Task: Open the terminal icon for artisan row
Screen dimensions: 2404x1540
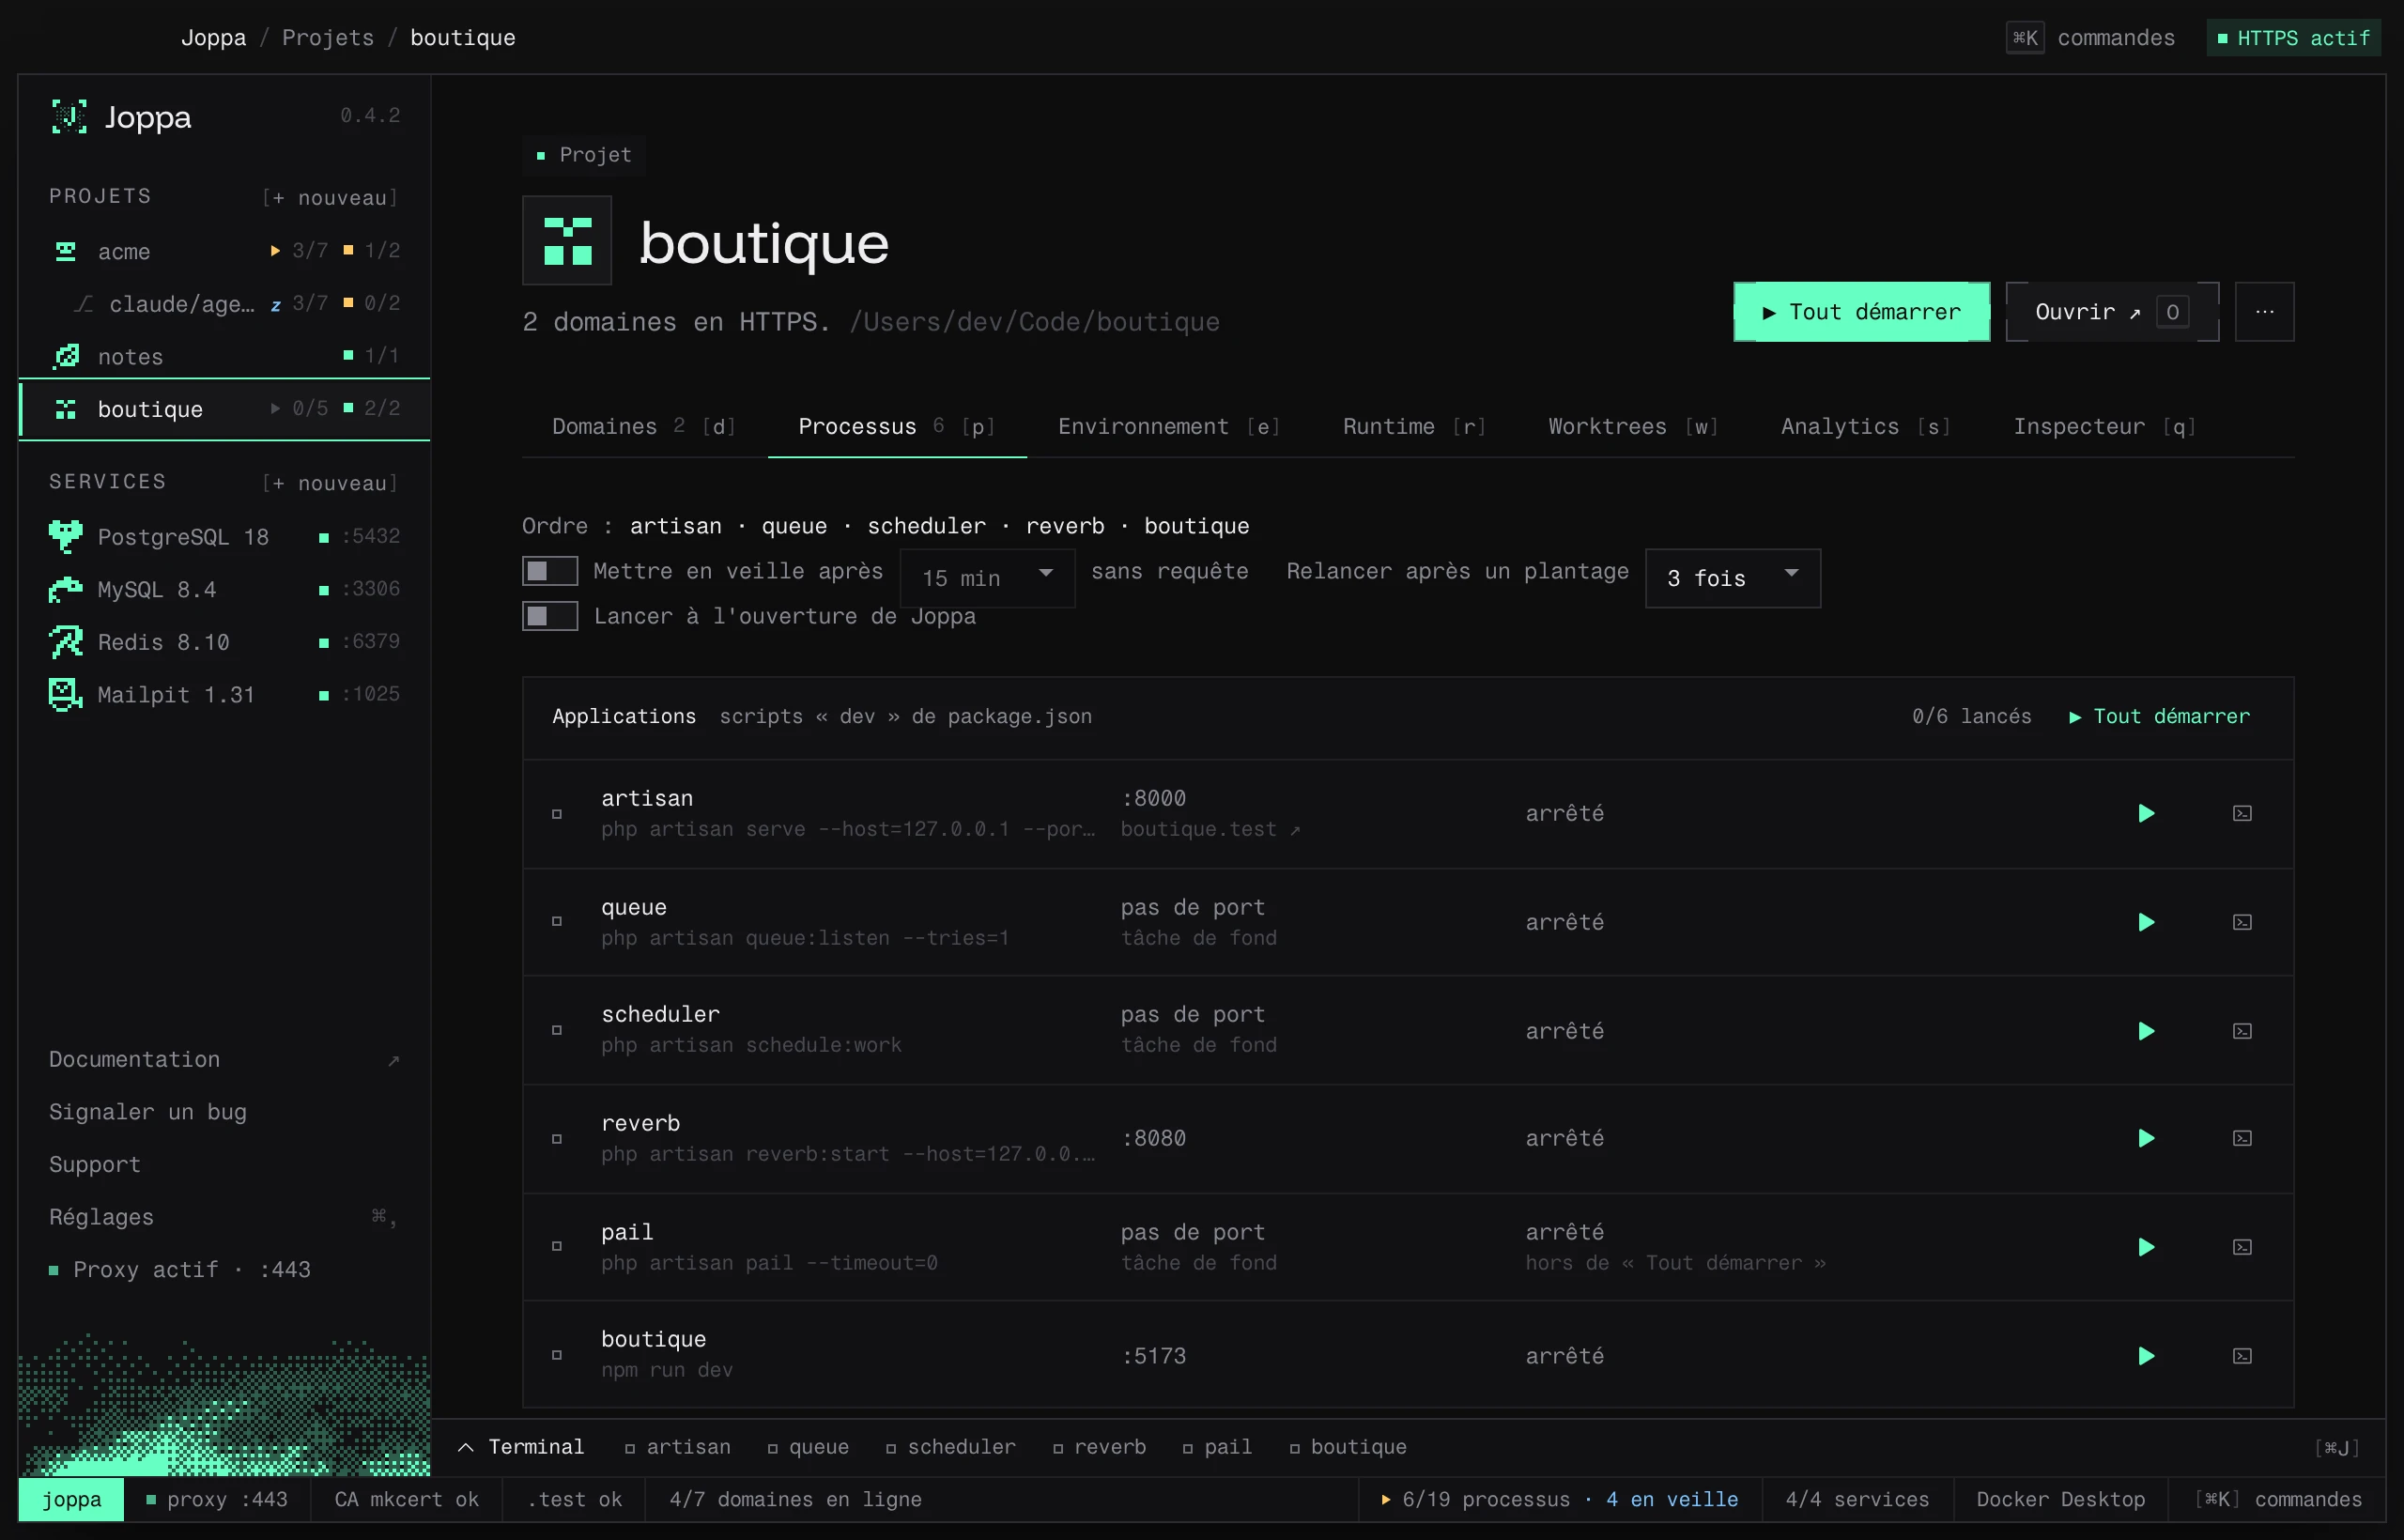Action: [x=2243, y=813]
